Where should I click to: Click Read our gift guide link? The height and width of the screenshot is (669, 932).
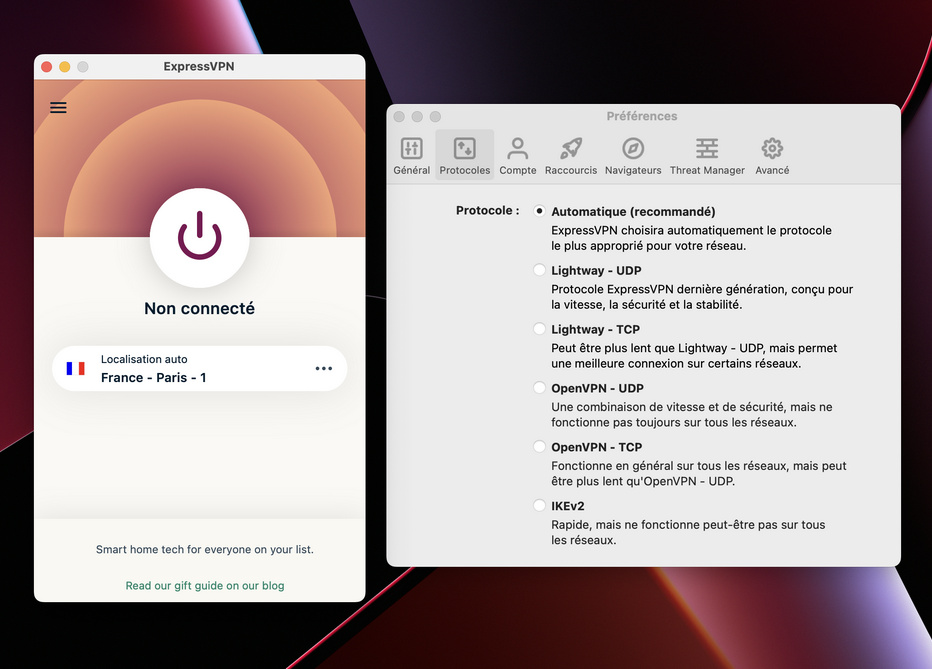coord(204,586)
